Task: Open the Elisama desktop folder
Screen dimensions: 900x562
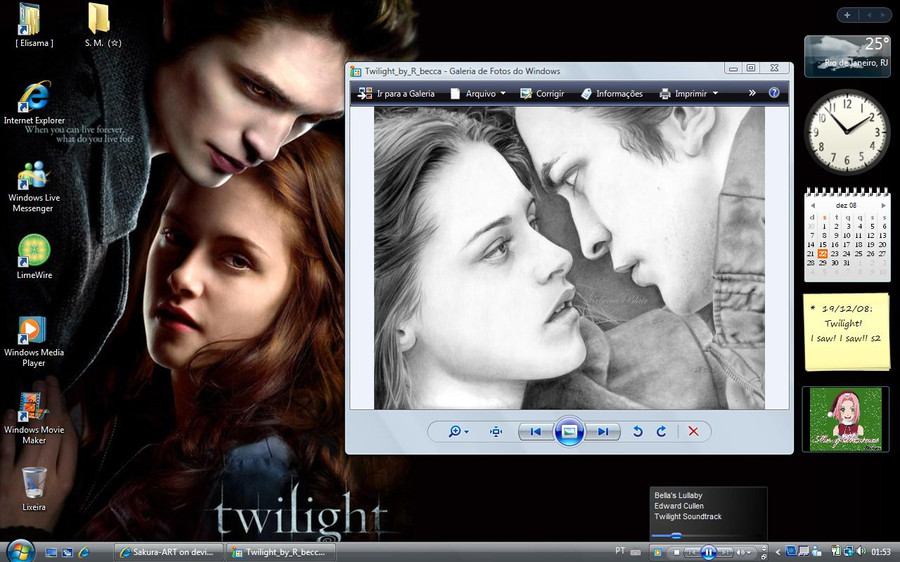Action: pyautogui.click(x=34, y=26)
